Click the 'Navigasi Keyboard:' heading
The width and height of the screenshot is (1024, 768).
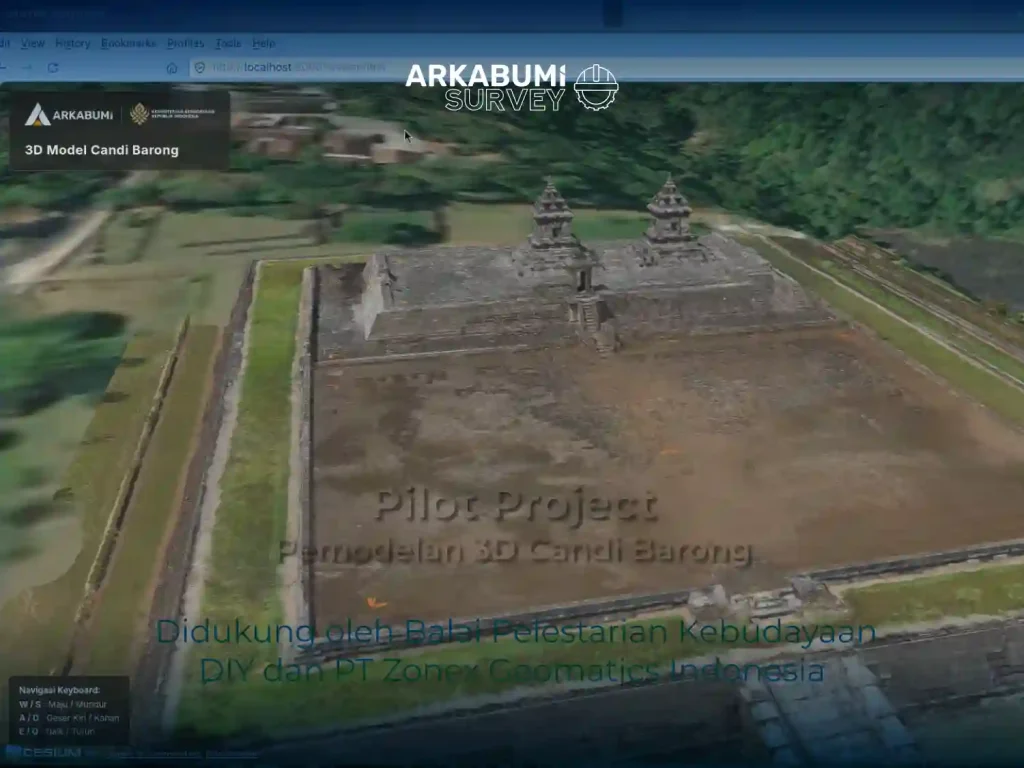(x=59, y=690)
